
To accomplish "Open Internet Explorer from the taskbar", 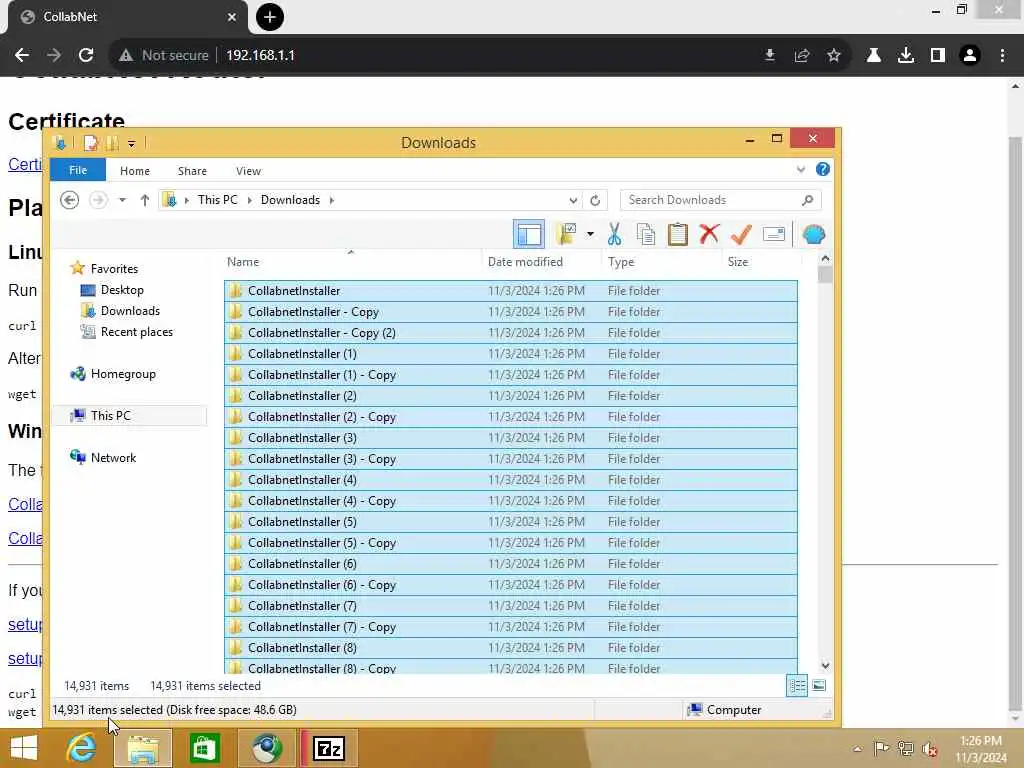I will pos(81,748).
